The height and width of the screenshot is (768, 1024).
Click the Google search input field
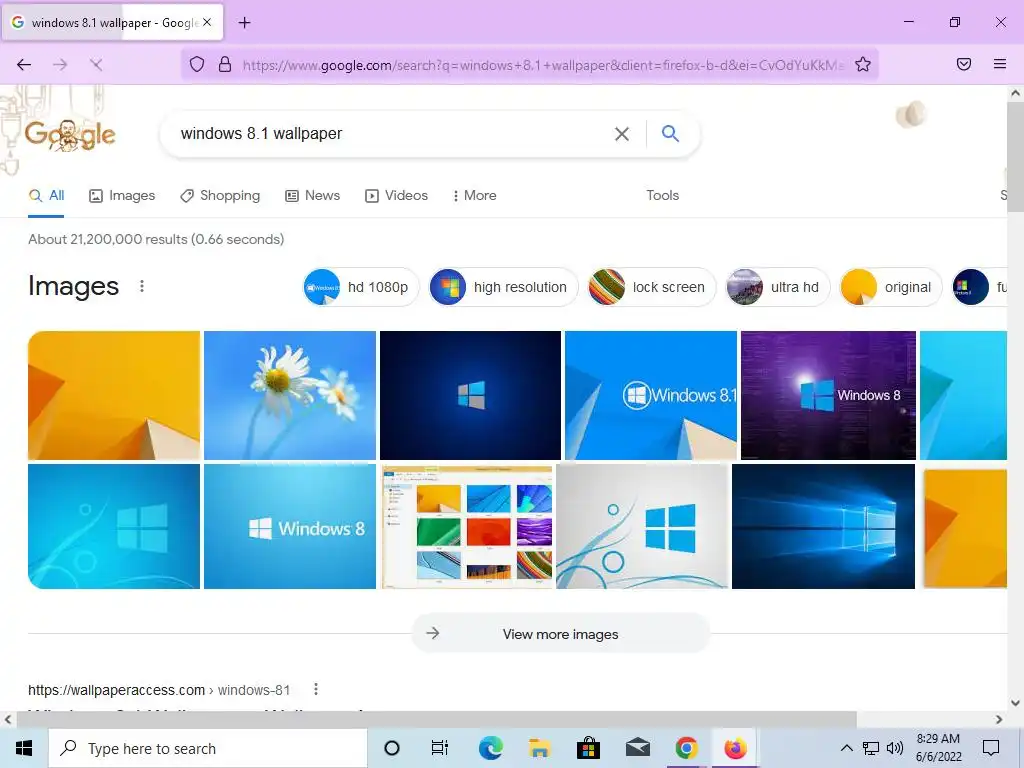click(392, 134)
